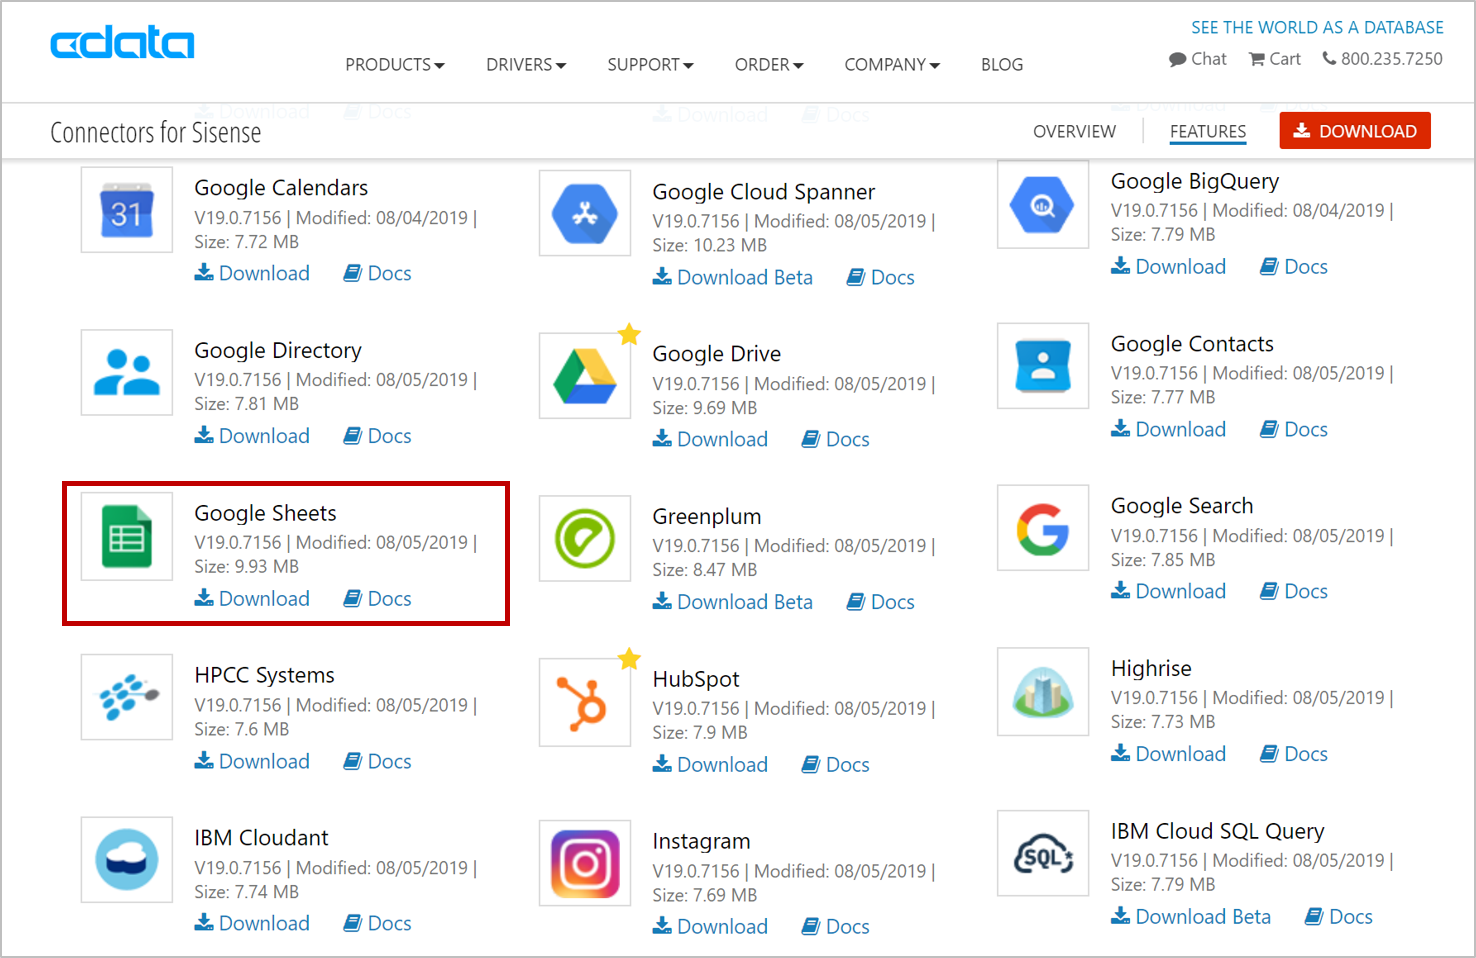The height and width of the screenshot is (958, 1476).
Task: Open Docs for Google Drive
Action: coord(835,439)
